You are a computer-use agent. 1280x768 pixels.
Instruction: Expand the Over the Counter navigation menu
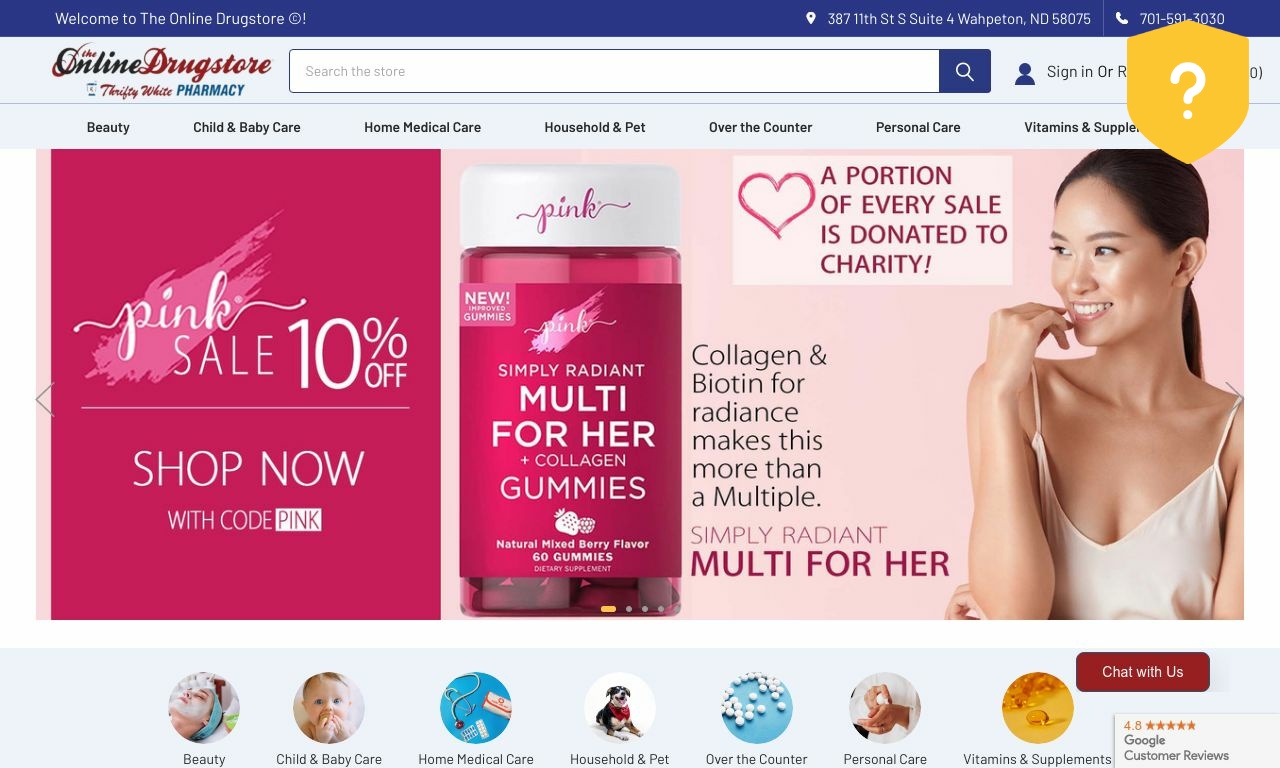click(x=760, y=127)
